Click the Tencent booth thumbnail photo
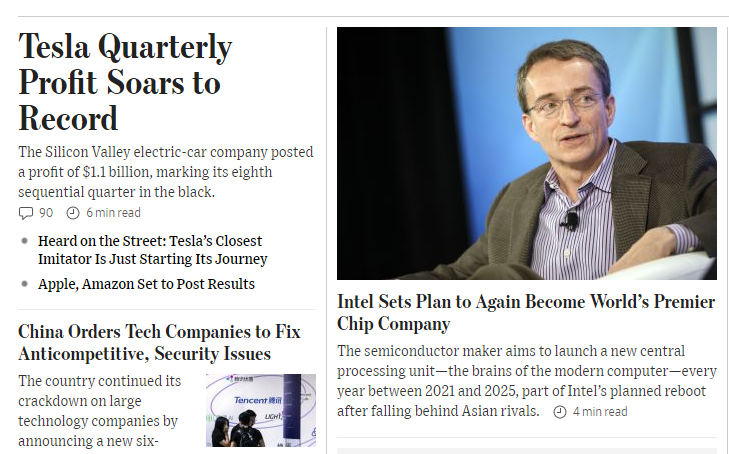The image size is (729, 454). click(260, 410)
